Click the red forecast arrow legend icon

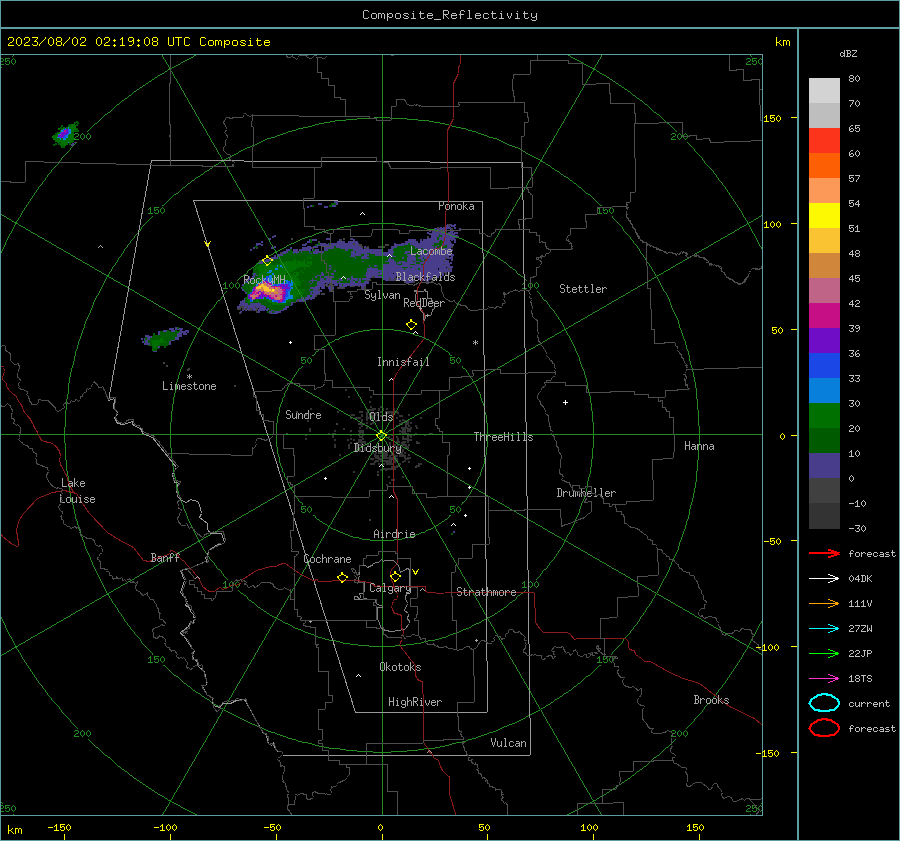point(824,553)
